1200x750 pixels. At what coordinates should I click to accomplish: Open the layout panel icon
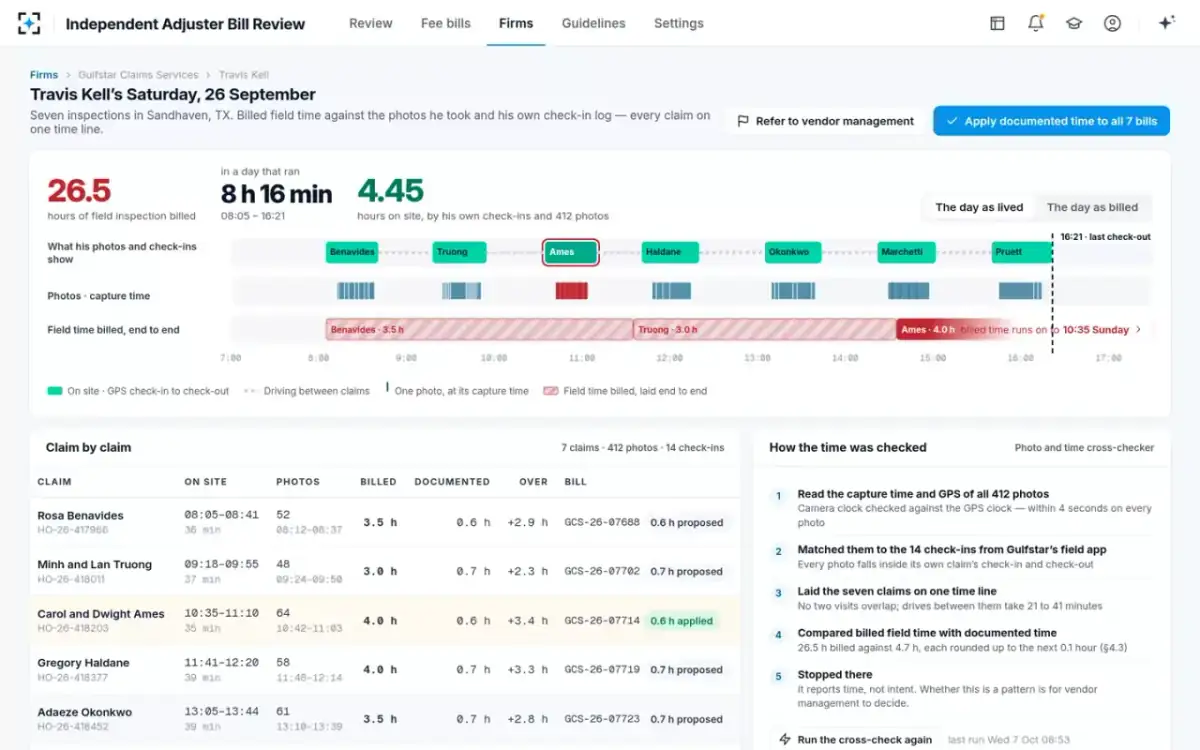click(997, 23)
